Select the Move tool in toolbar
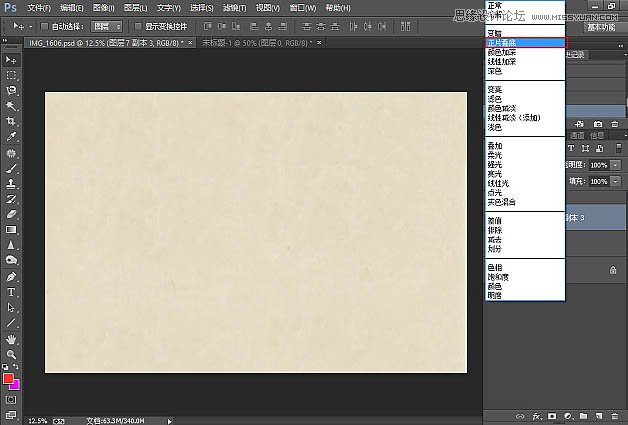Image resolution: width=628 pixels, height=425 pixels. 12,58
